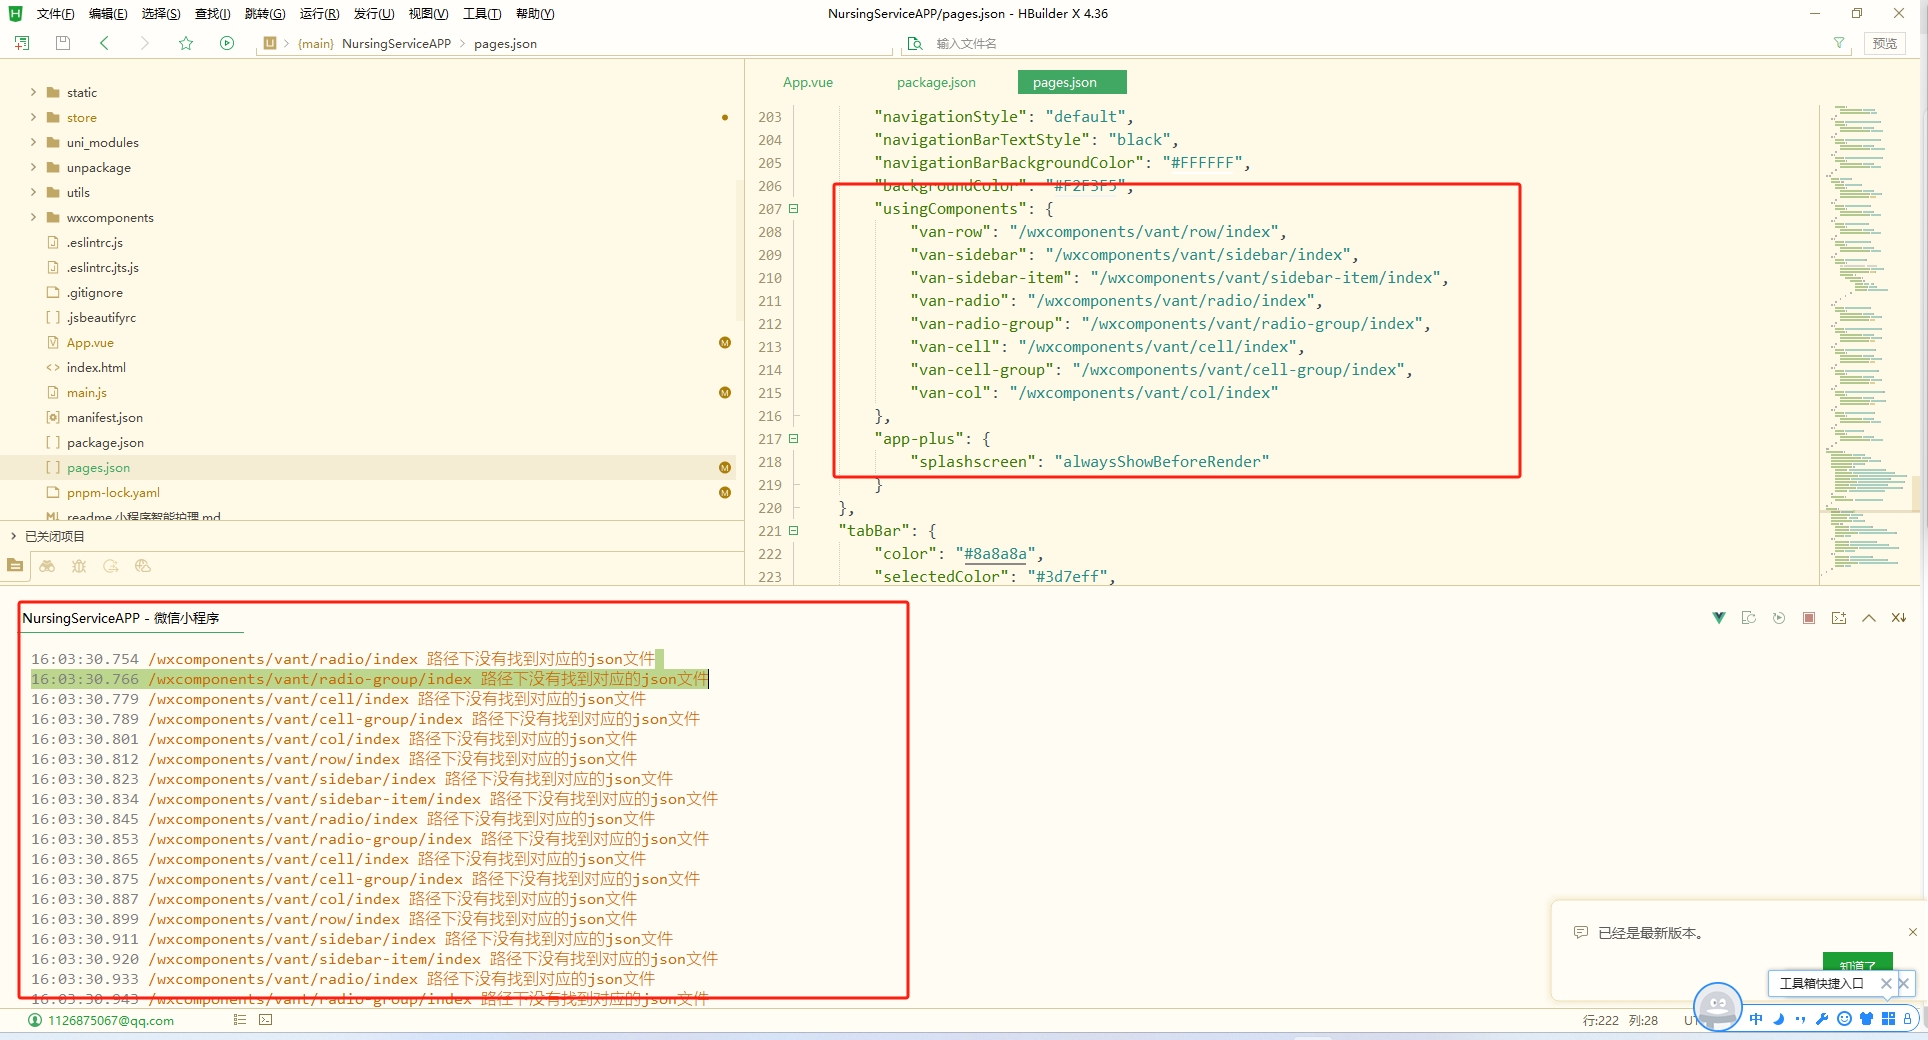Toggle the IME punctuation mode
Image resolution: width=1928 pixels, height=1040 pixels.
pos(1800,1019)
